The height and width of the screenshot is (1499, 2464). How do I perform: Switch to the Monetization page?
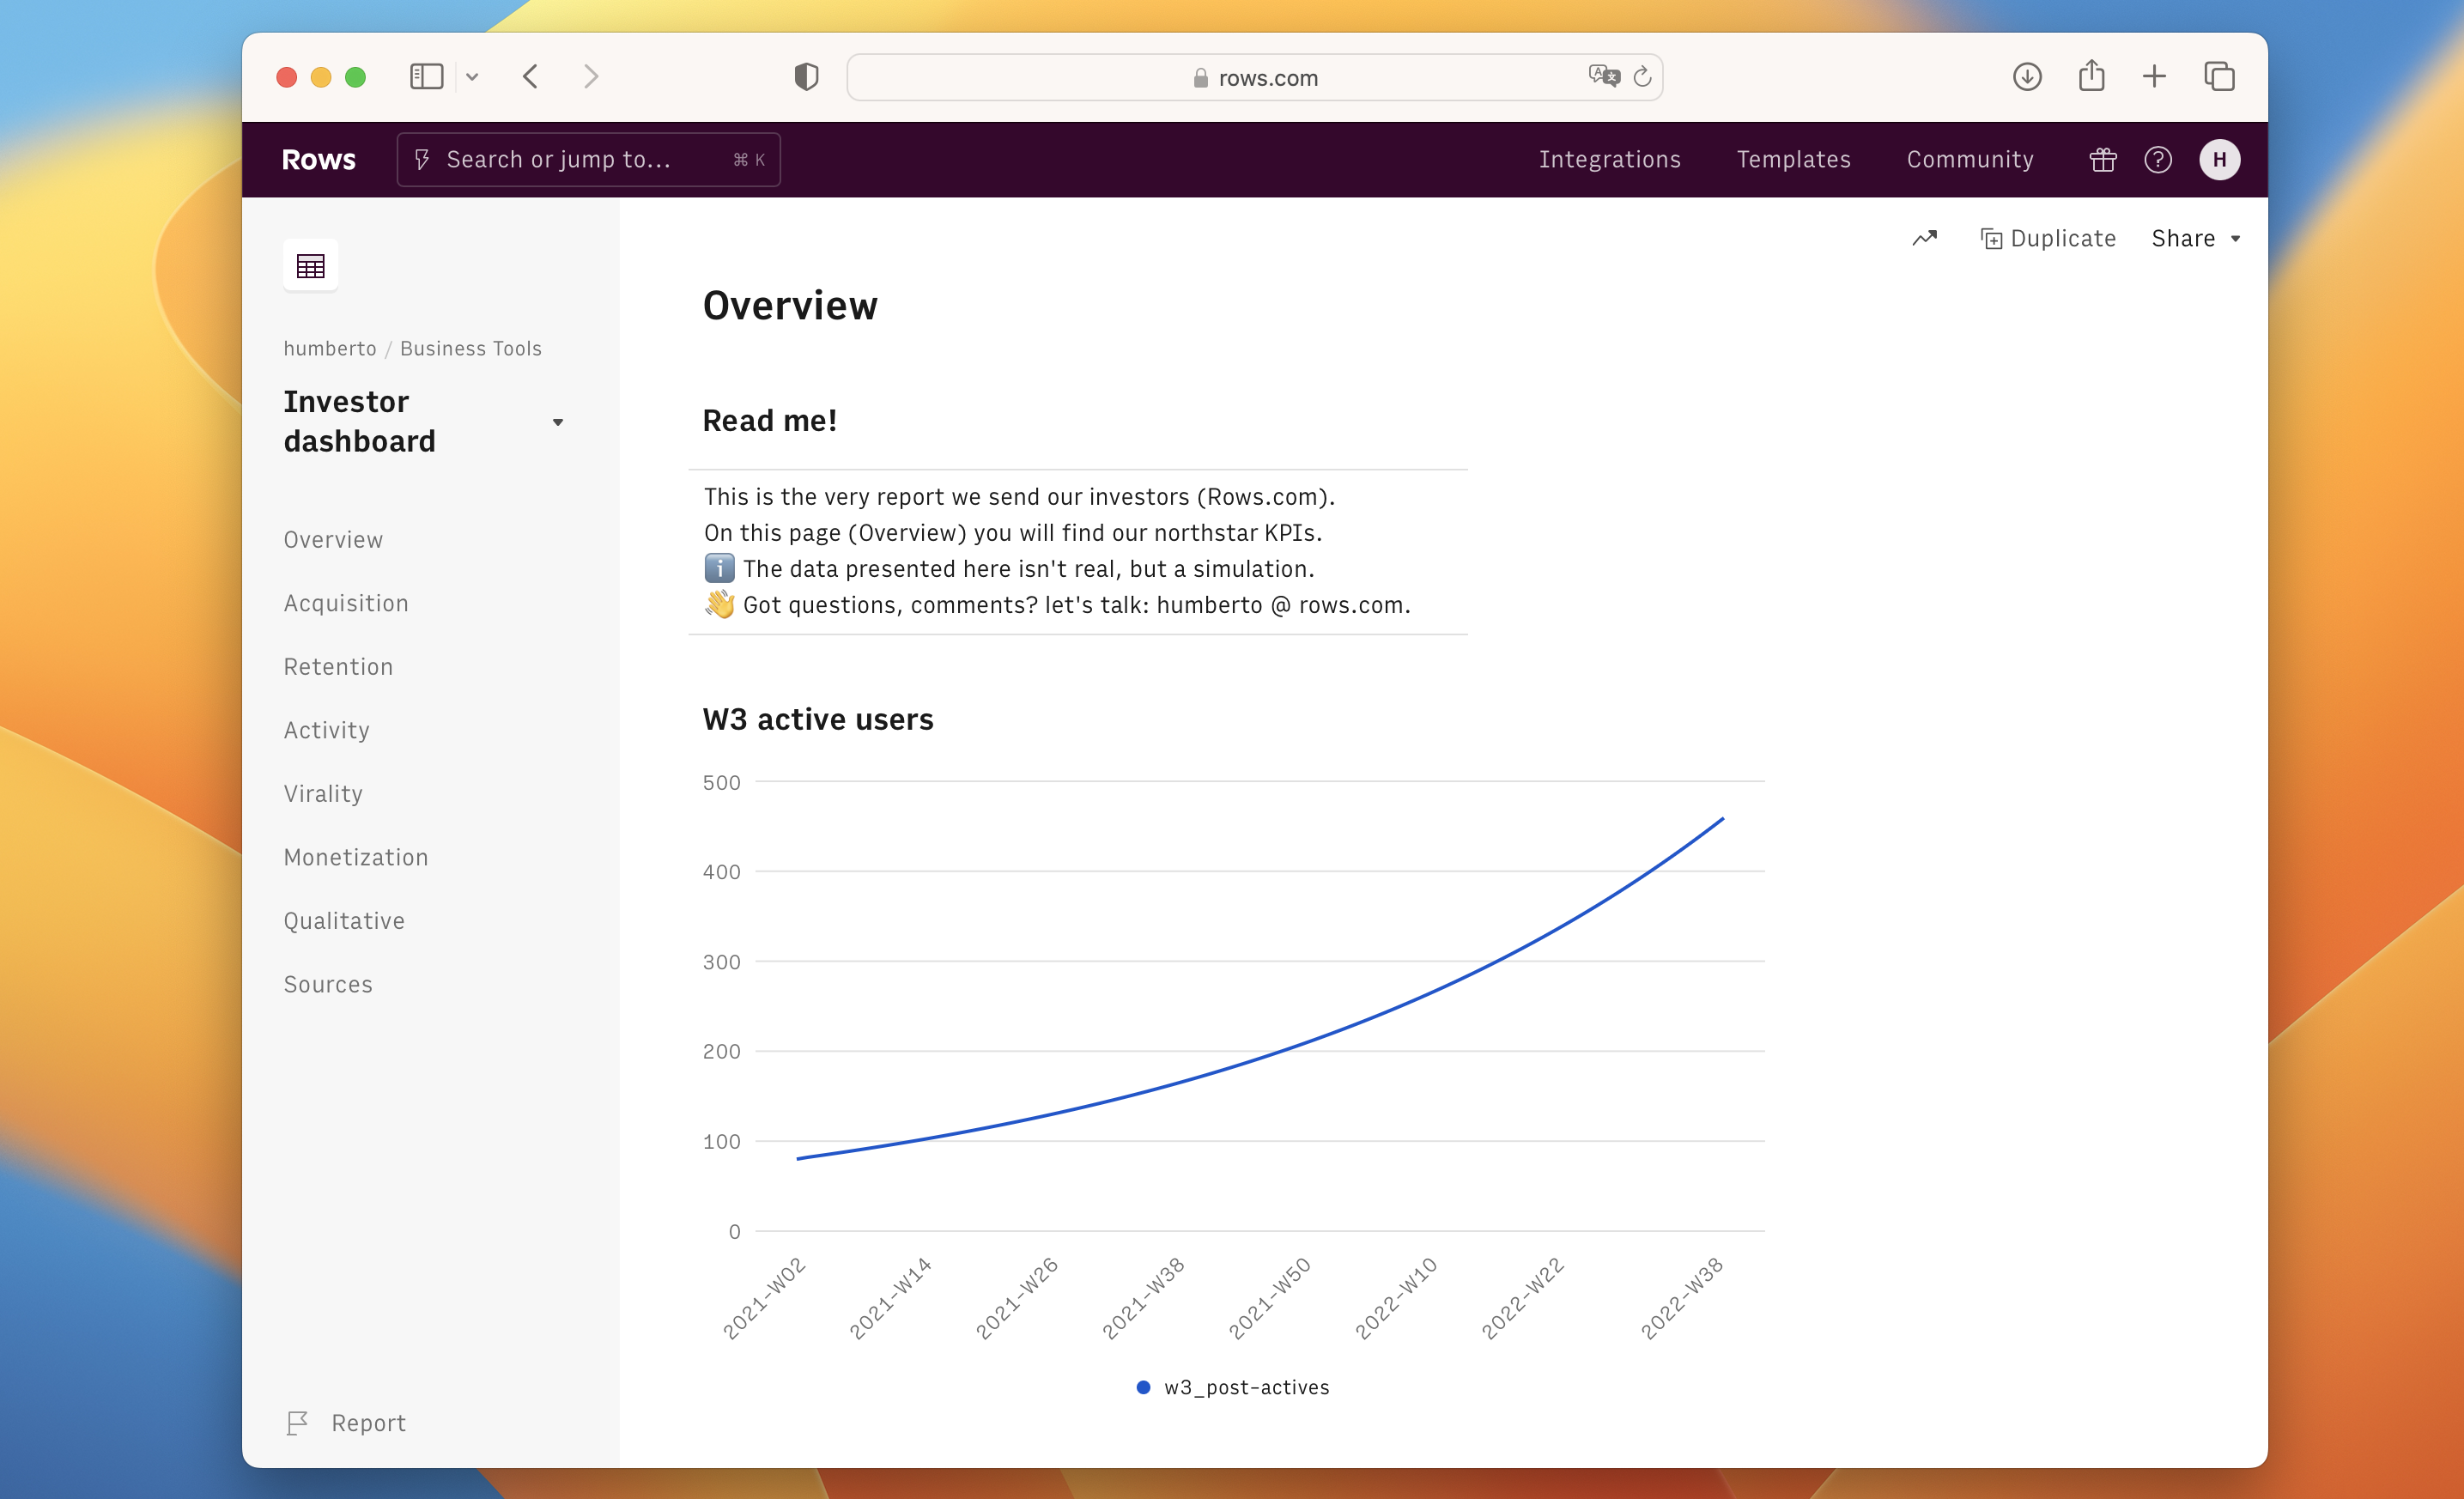click(x=355, y=857)
